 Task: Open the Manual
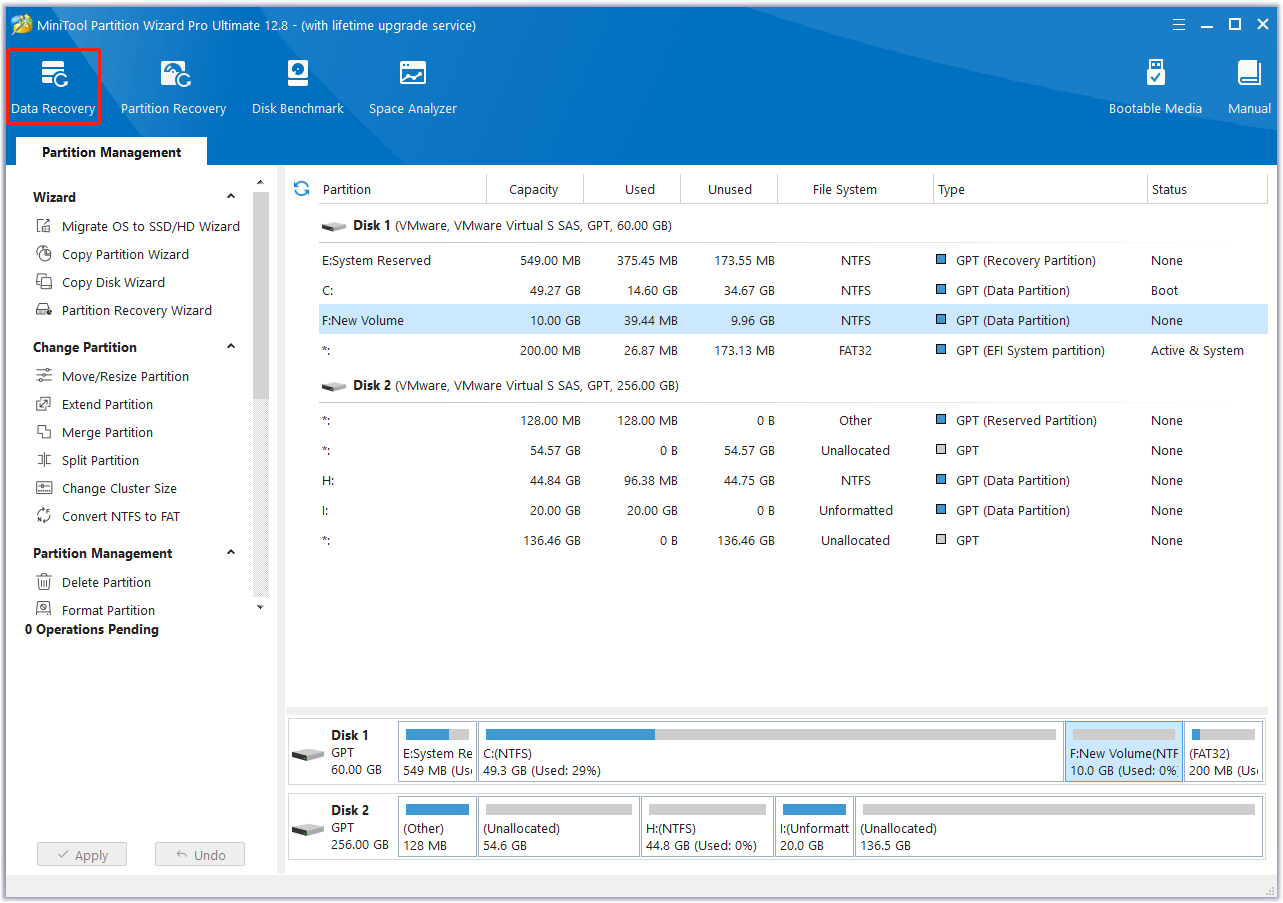pos(1248,85)
